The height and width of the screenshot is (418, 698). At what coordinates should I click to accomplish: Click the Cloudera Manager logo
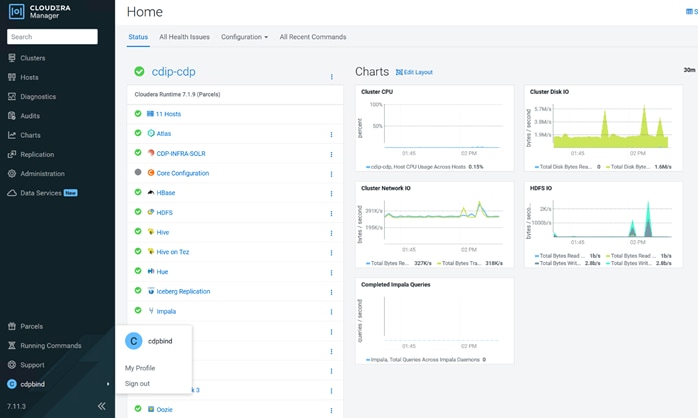coord(39,12)
